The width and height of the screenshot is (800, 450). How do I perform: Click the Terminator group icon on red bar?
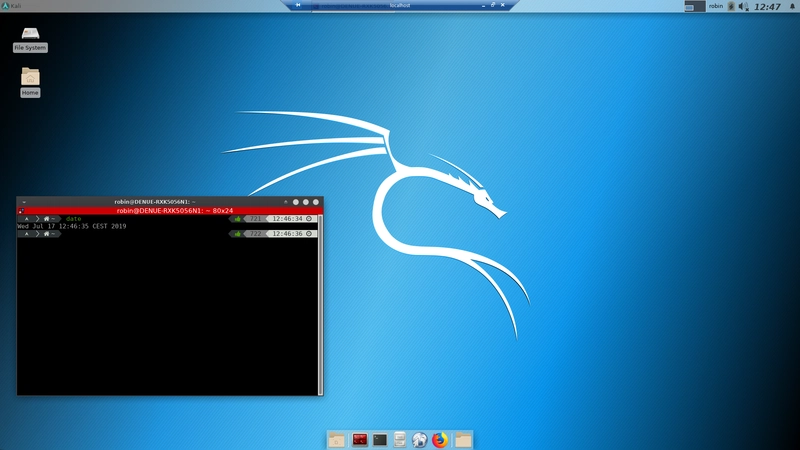click(x=21, y=211)
